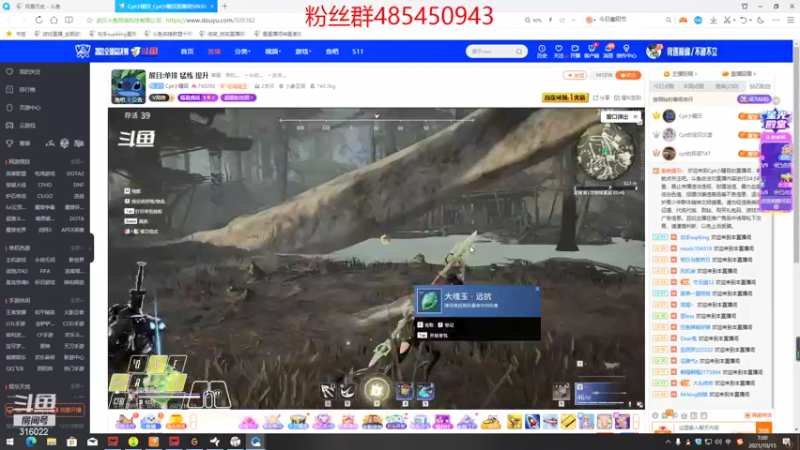Viewport: 800px width, 450px height.
Task: Open the 历史 history clock icon
Action: [x=542, y=51]
